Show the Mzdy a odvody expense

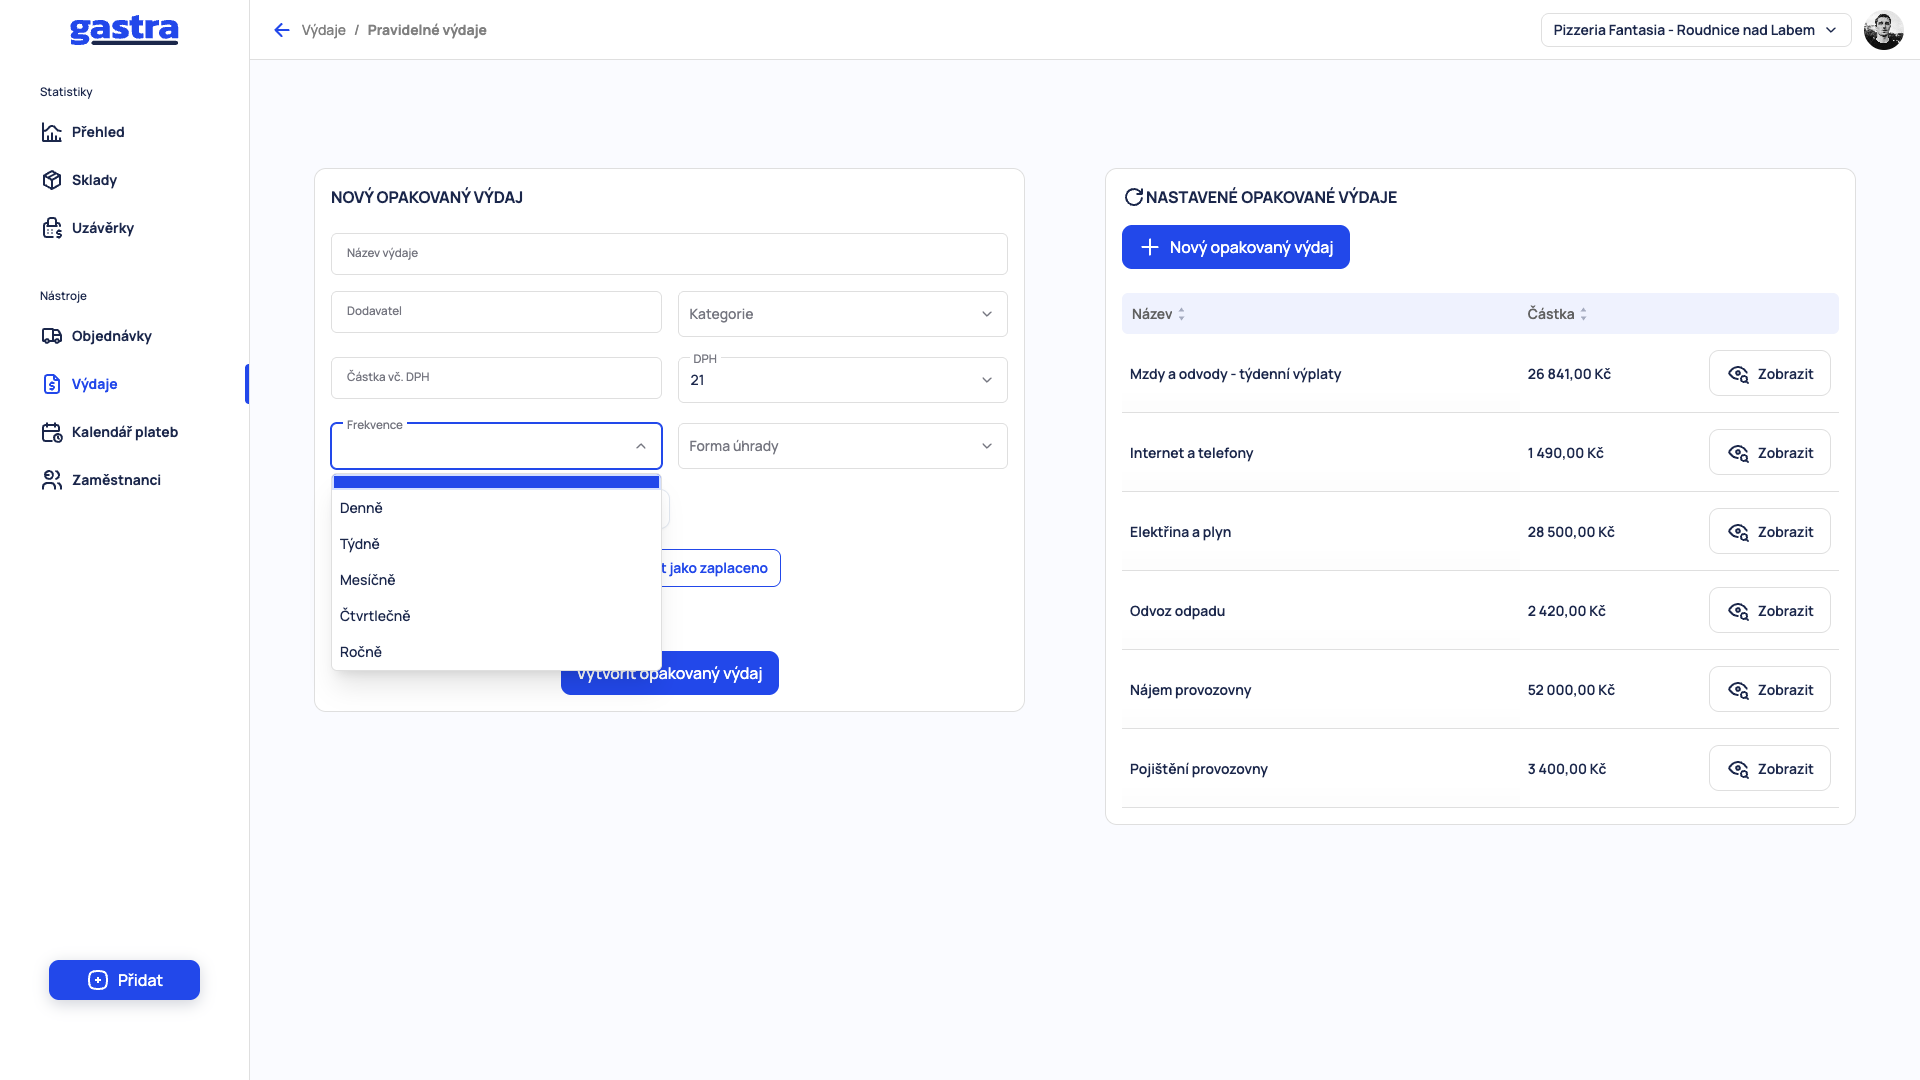coord(1769,373)
